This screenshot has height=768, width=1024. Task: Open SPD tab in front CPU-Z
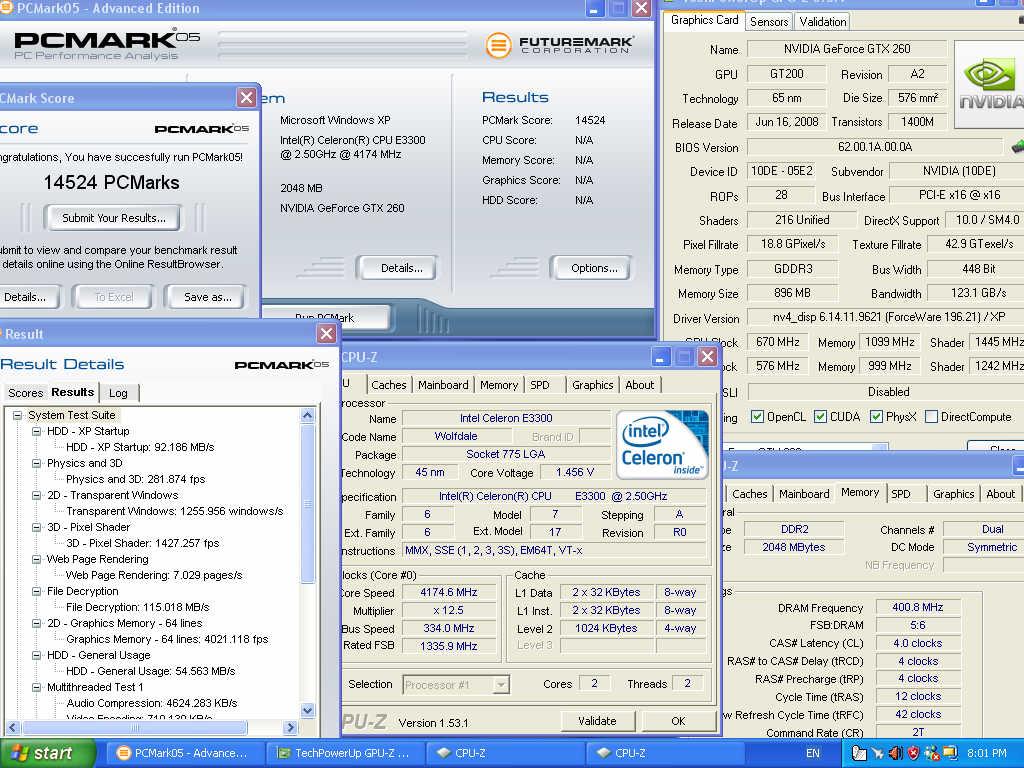[x=540, y=385]
